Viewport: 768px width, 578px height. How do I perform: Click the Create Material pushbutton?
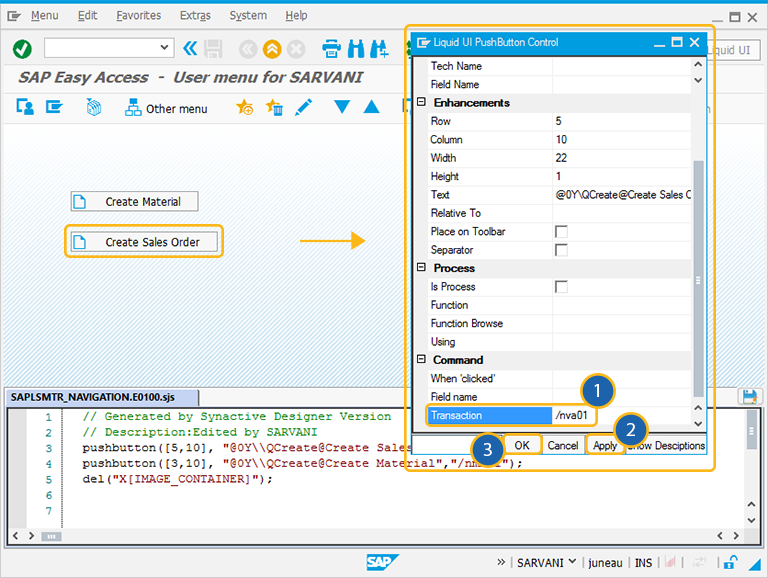point(135,201)
